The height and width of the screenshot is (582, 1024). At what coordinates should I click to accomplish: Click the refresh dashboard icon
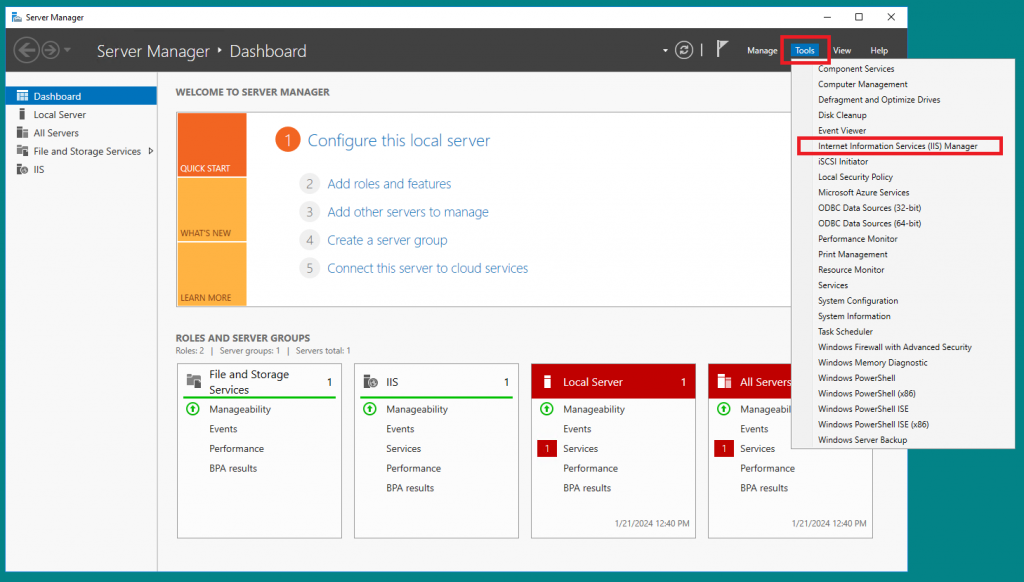point(684,50)
